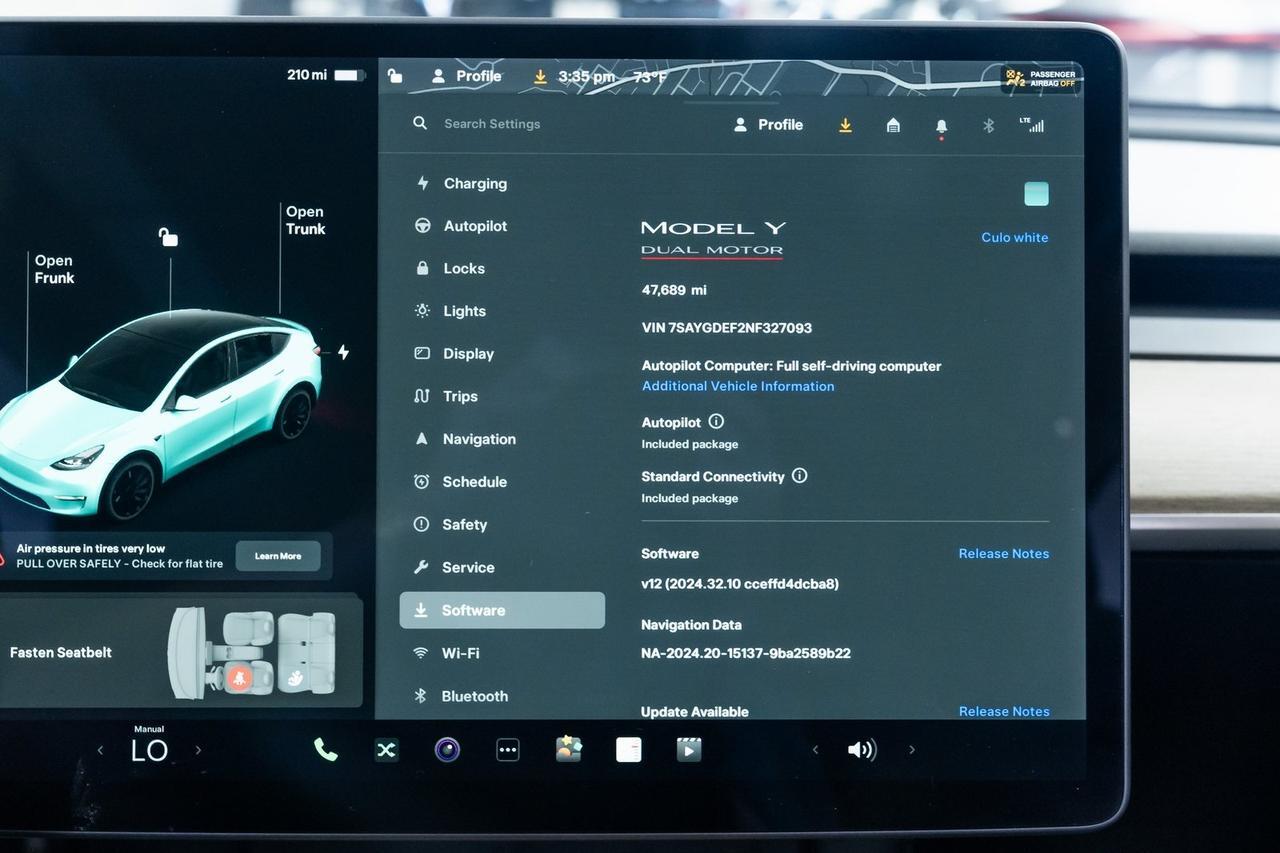Open the dashcam camera app icon
1280x853 pixels.
pos(447,750)
